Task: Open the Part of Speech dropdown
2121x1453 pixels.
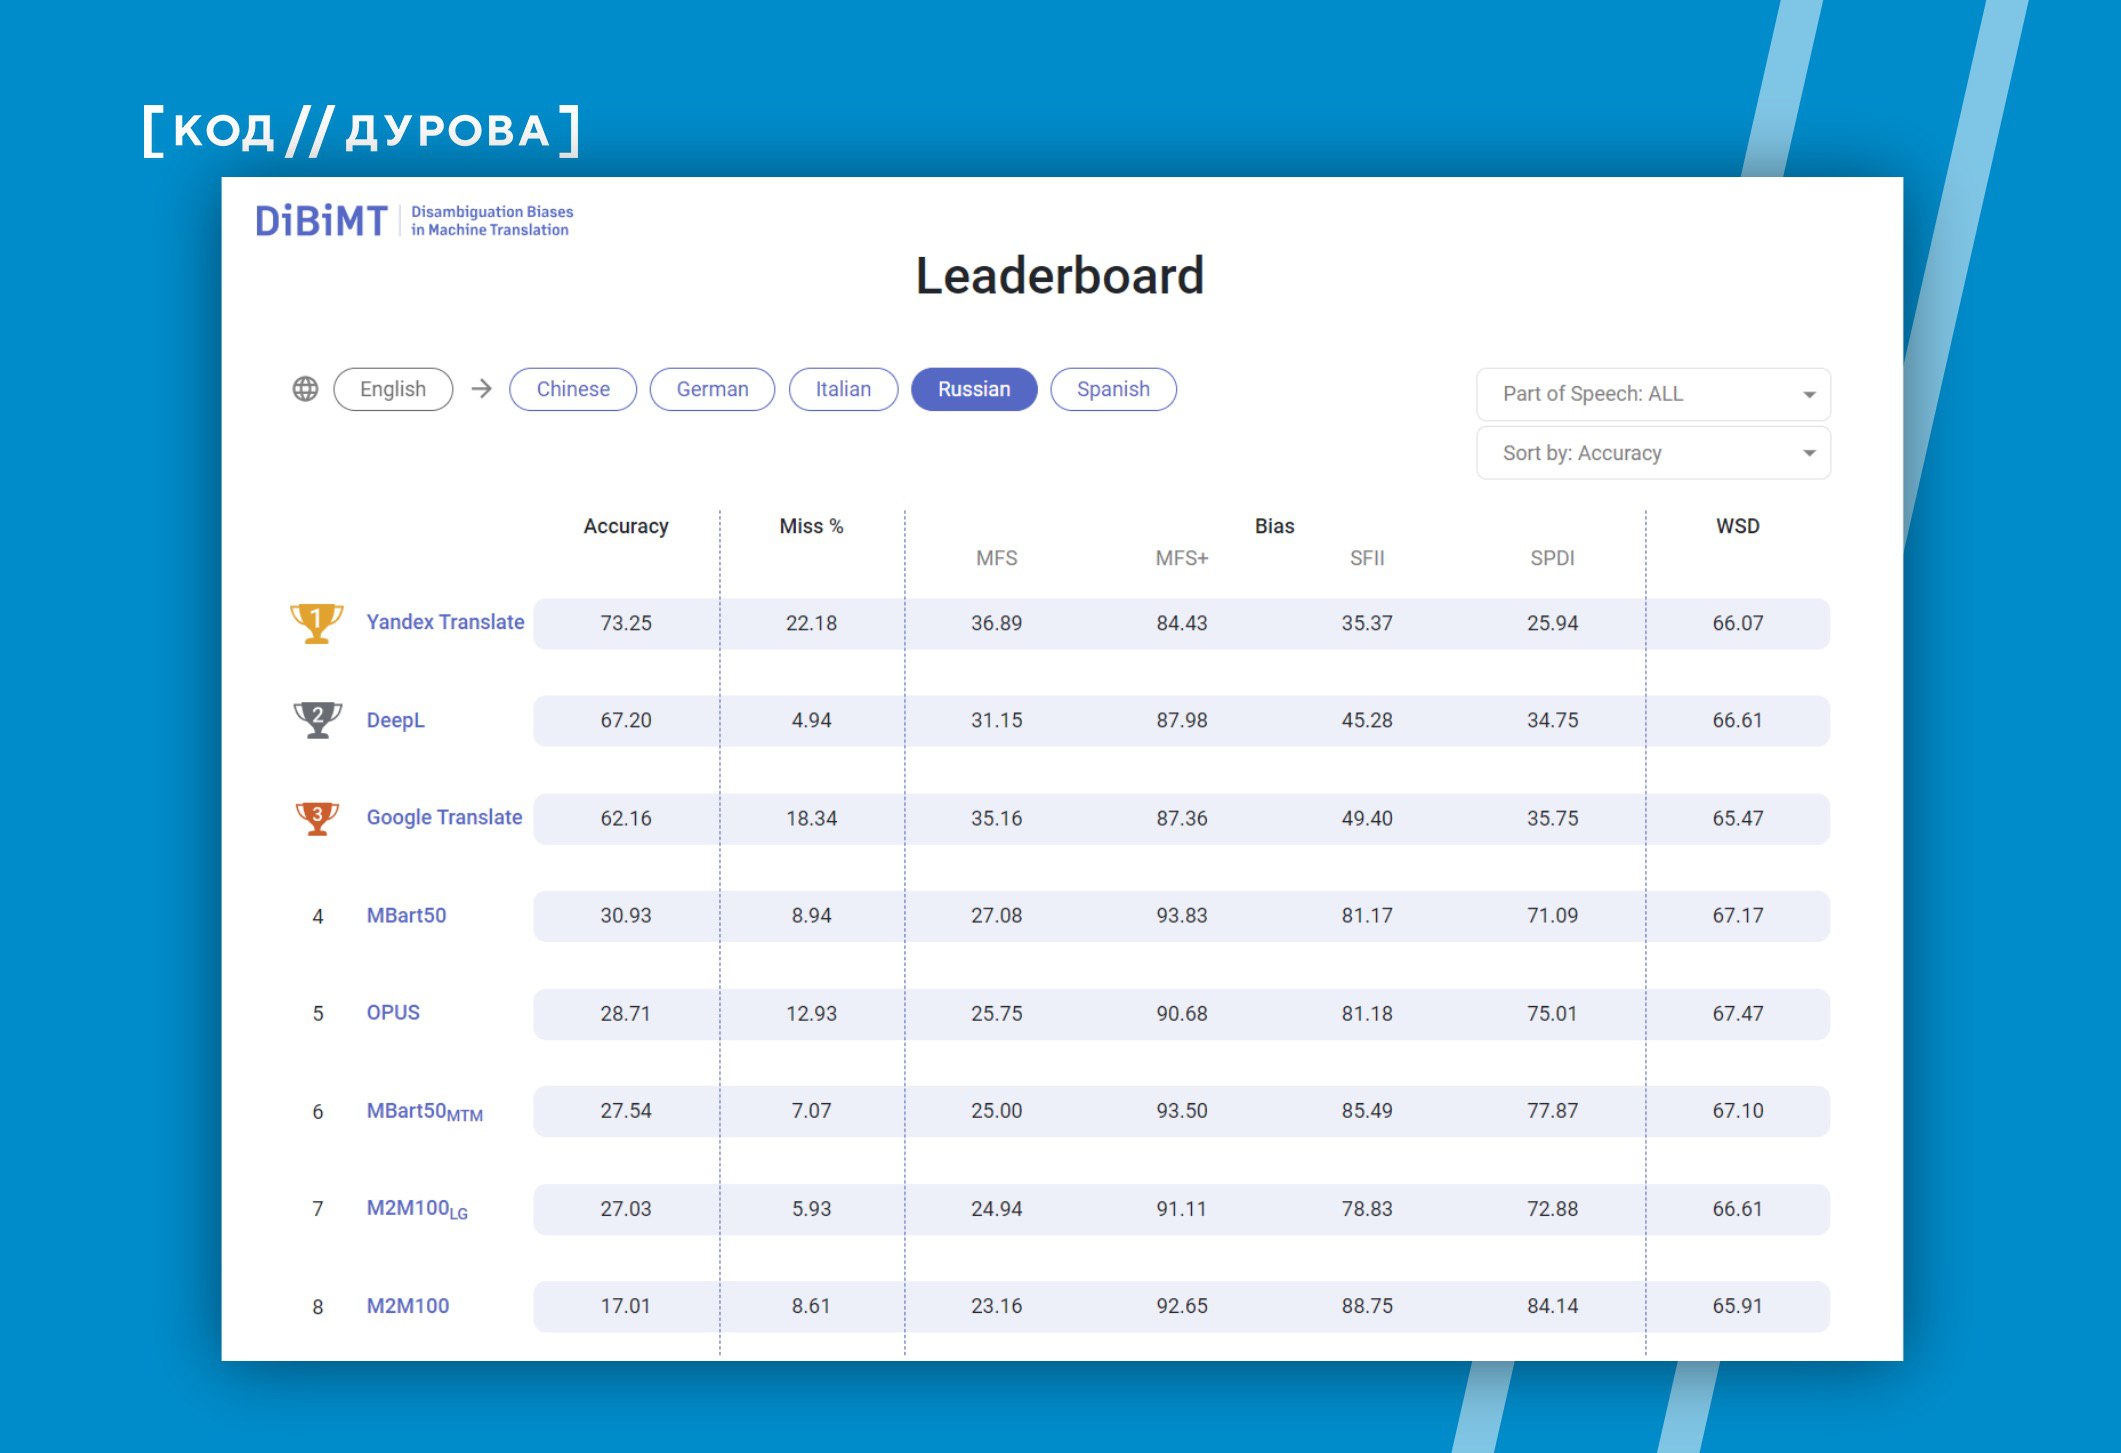Action: (1652, 394)
